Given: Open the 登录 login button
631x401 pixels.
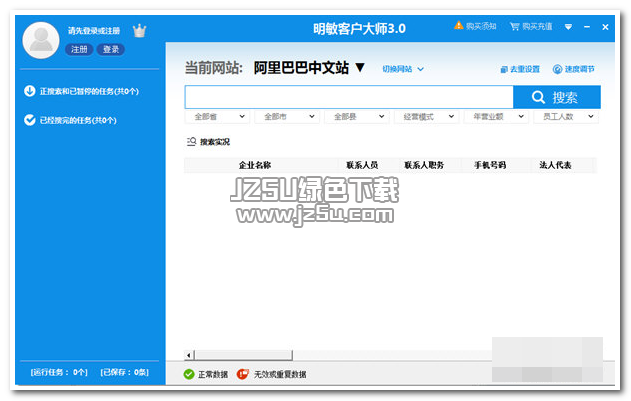Looking at the screenshot, I should [111, 50].
